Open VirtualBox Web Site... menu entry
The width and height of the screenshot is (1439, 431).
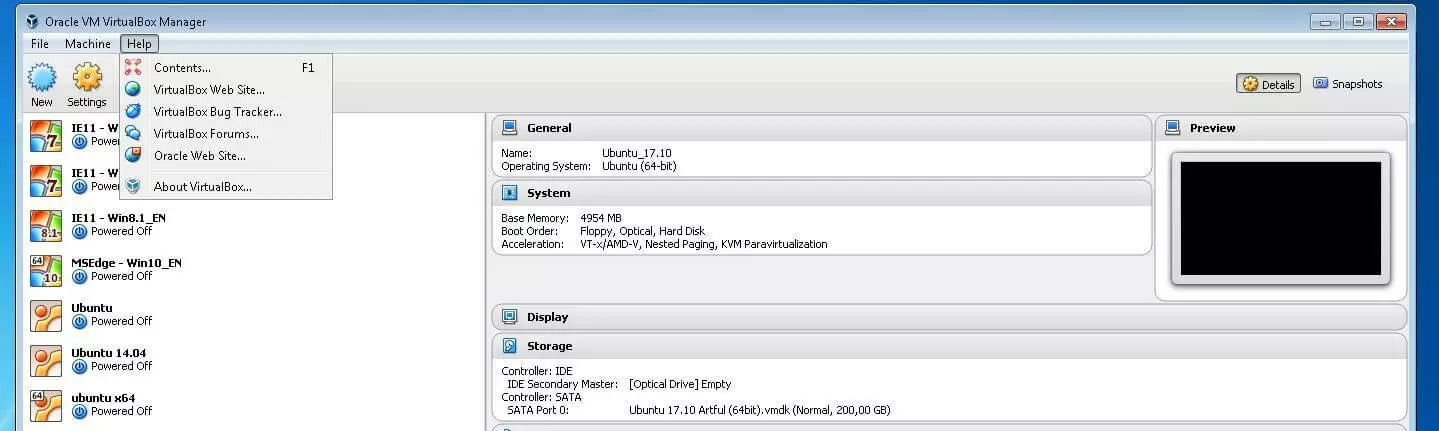coord(209,90)
